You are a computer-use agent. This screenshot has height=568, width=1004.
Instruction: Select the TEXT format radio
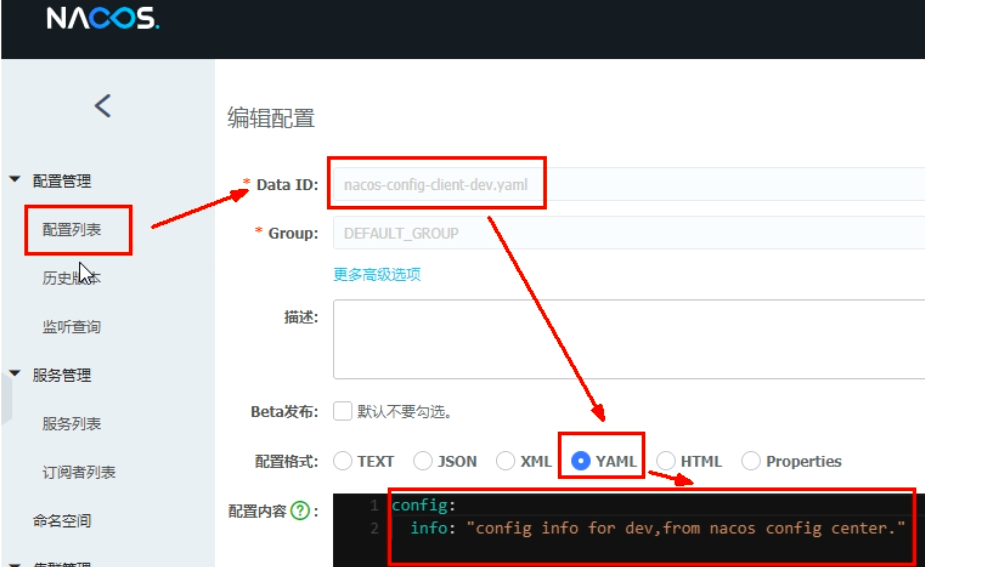click(x=343, y=460)
